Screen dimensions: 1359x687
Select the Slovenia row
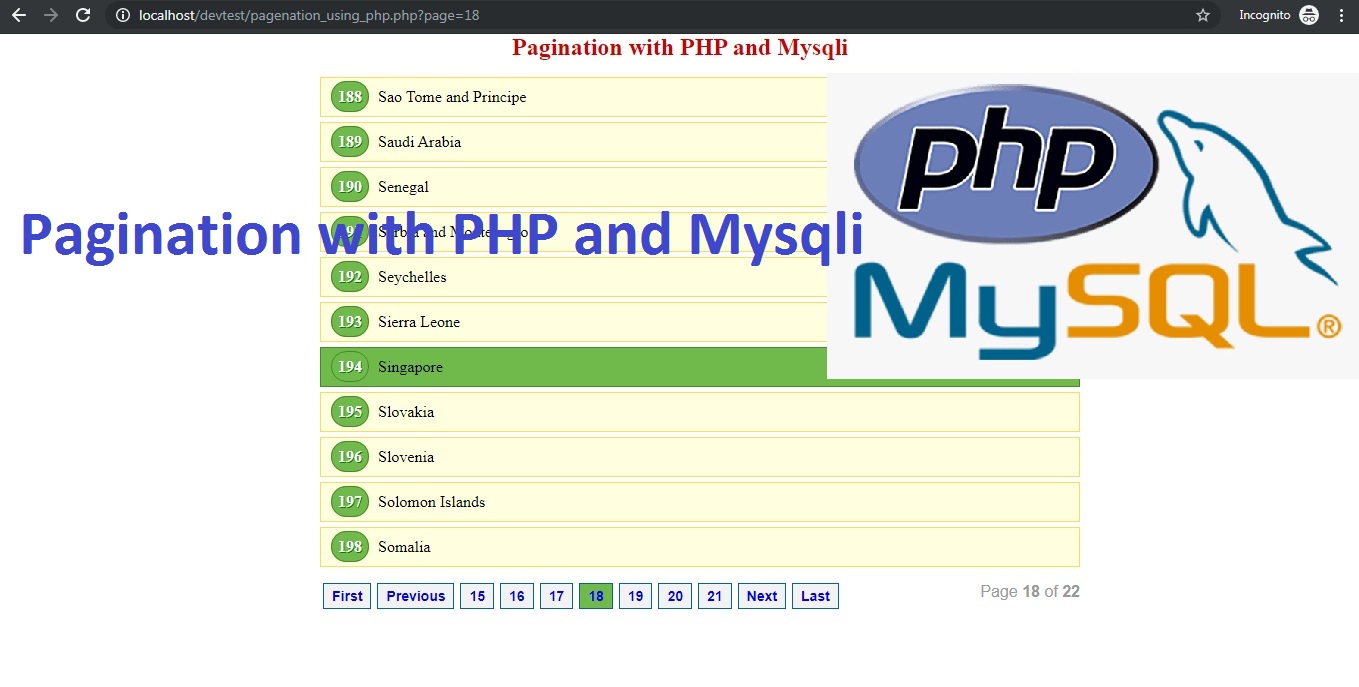[x=700, y=457]
